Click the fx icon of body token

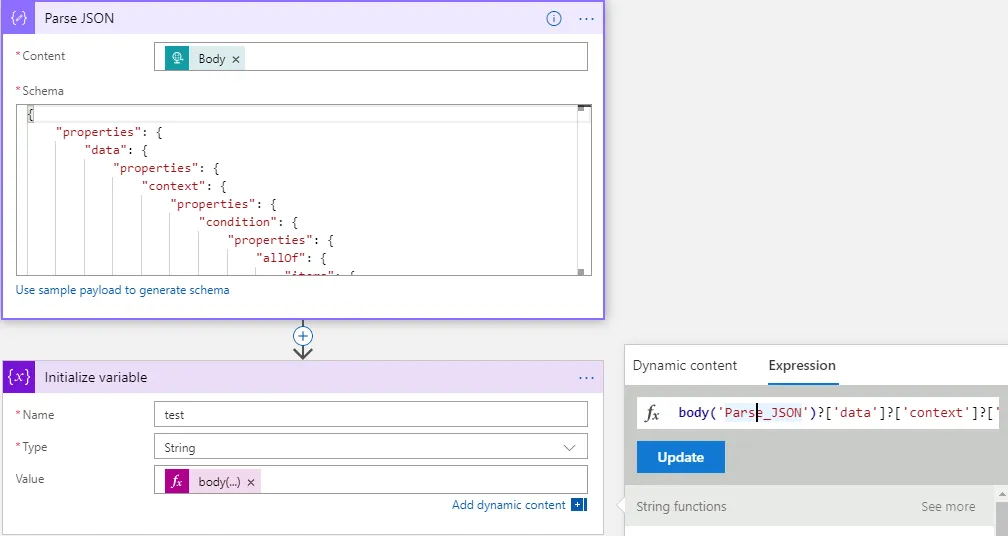(177, 481)
